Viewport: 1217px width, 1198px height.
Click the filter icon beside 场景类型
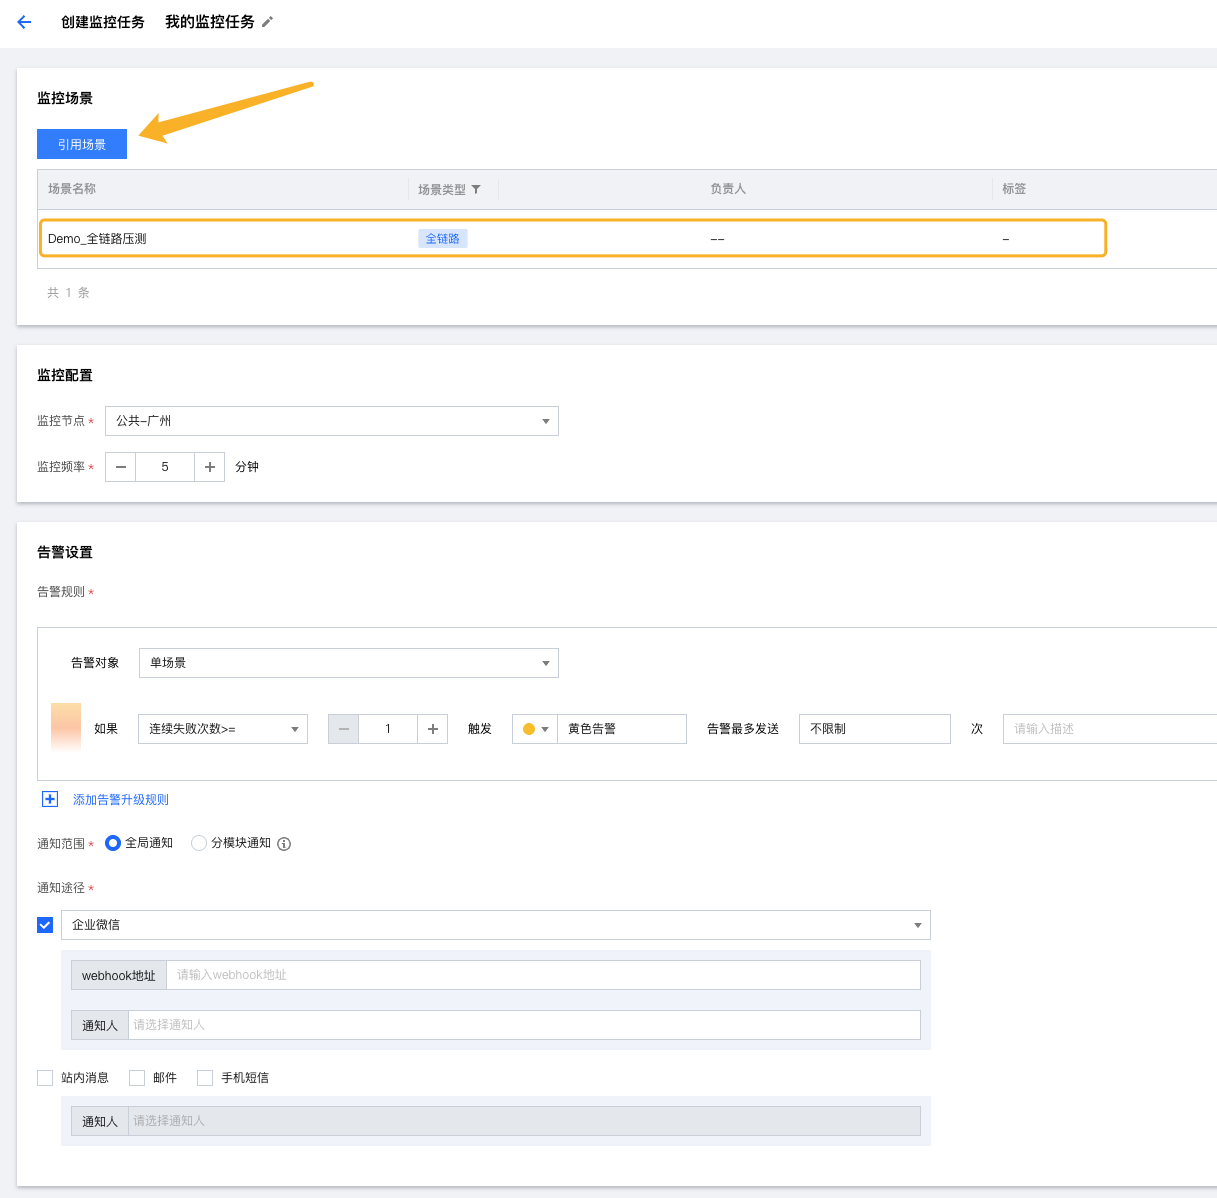click(x=476, y=189)
